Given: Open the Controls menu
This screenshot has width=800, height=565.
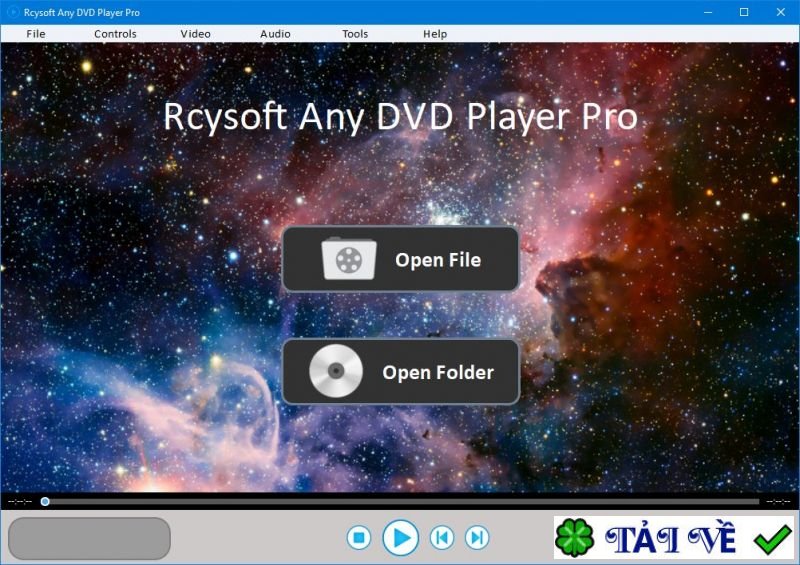Looking at the screenshot, I should click(115, 34).
